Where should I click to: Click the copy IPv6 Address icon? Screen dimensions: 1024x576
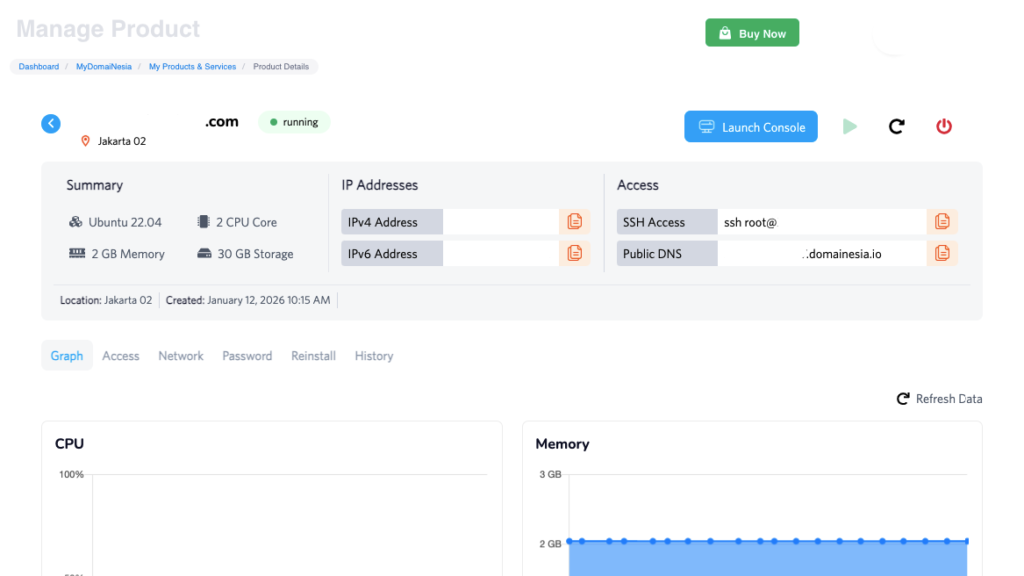point(575,253)
